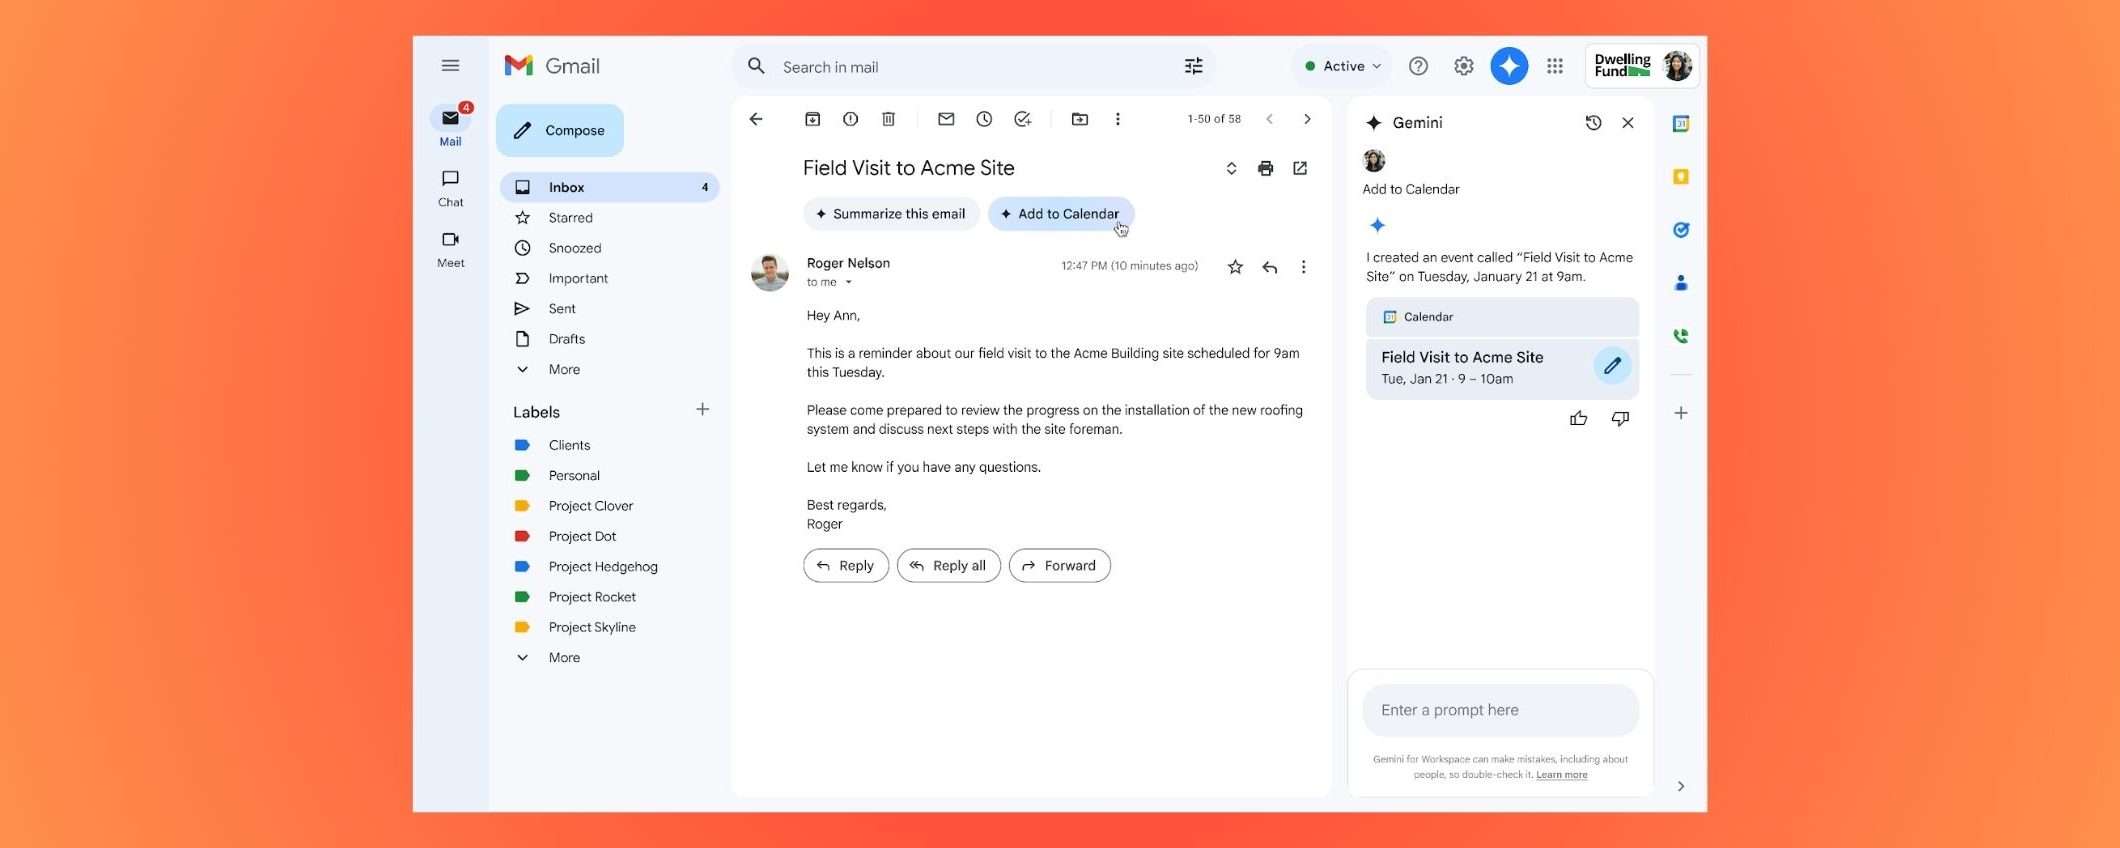The image size is (2120, 848).
Task: Open the Active status dropdown
Action: (1342, 66)
